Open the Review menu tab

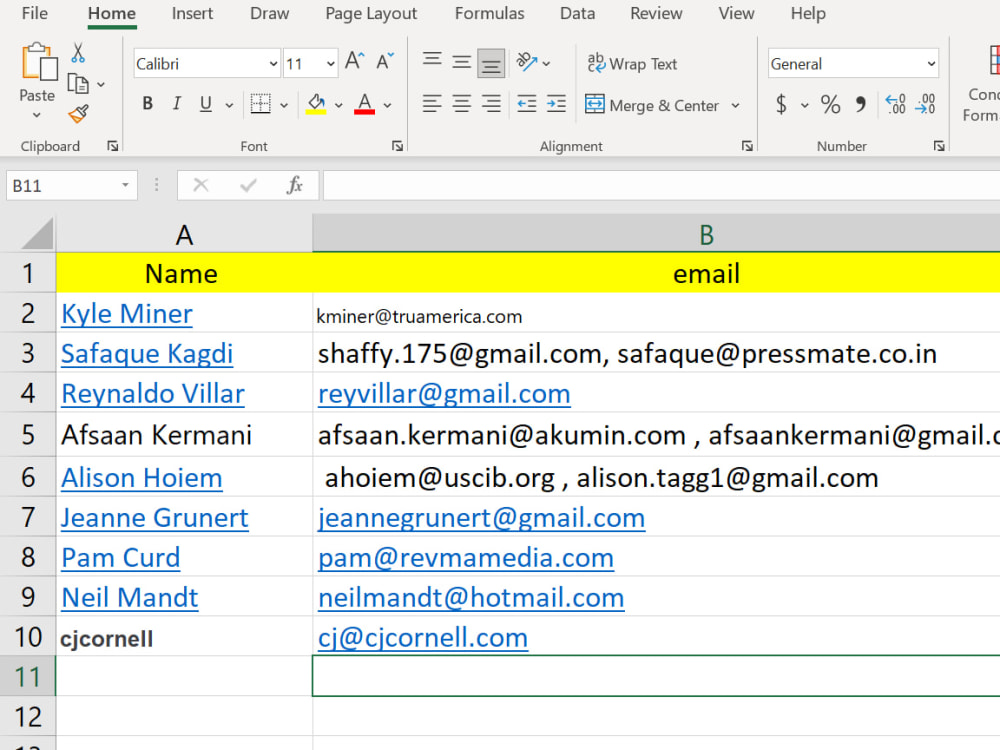coord(656,14)
